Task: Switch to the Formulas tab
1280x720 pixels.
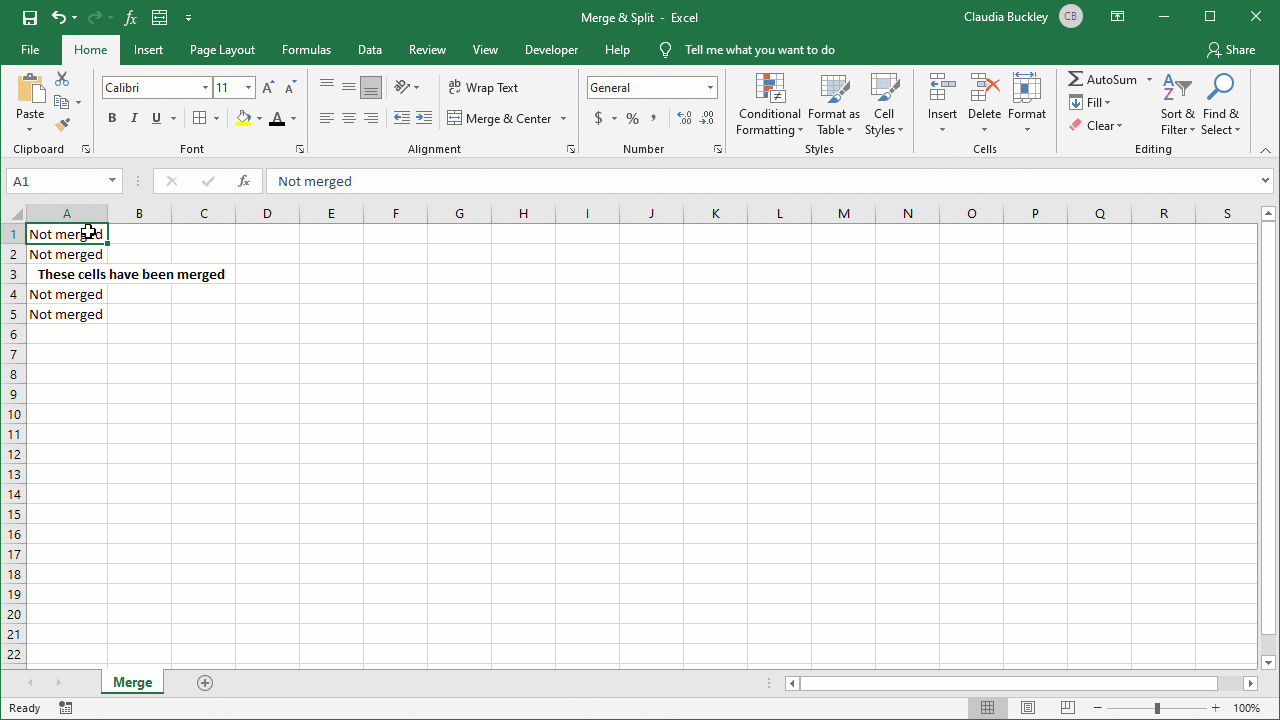Action: click(x=306, y=50)
